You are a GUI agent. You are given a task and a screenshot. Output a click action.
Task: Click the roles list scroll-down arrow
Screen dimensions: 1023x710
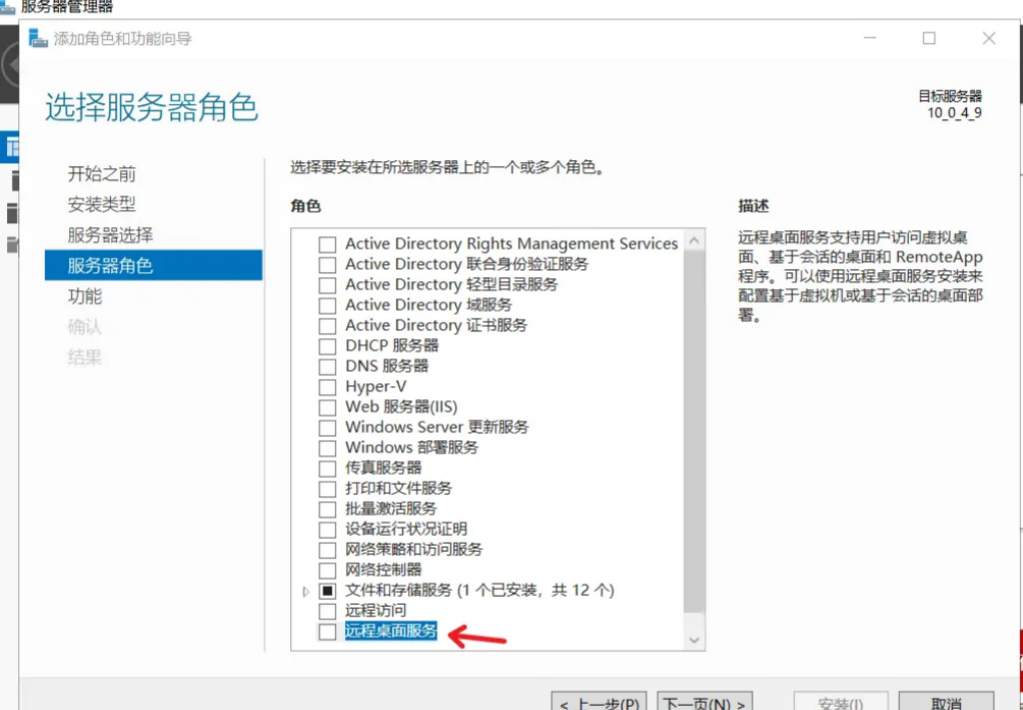694,640
